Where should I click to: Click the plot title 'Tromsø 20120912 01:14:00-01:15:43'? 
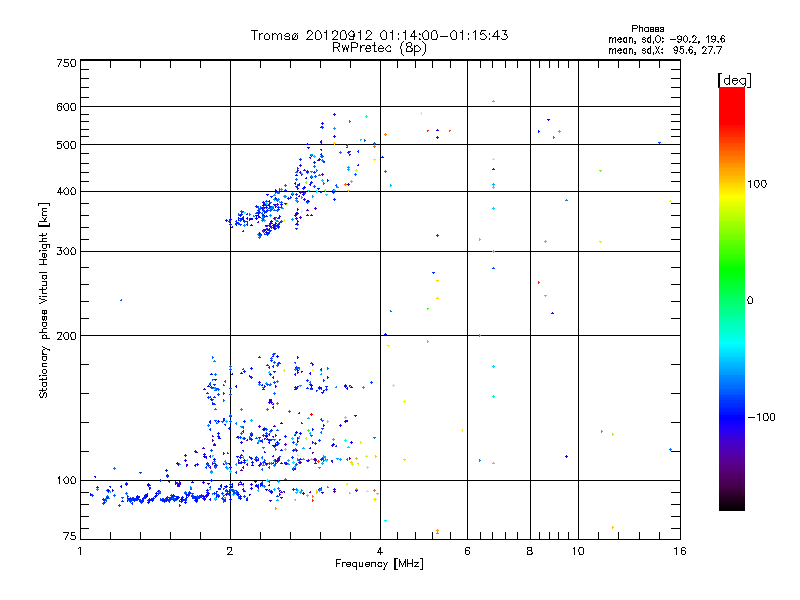point(379,35)
